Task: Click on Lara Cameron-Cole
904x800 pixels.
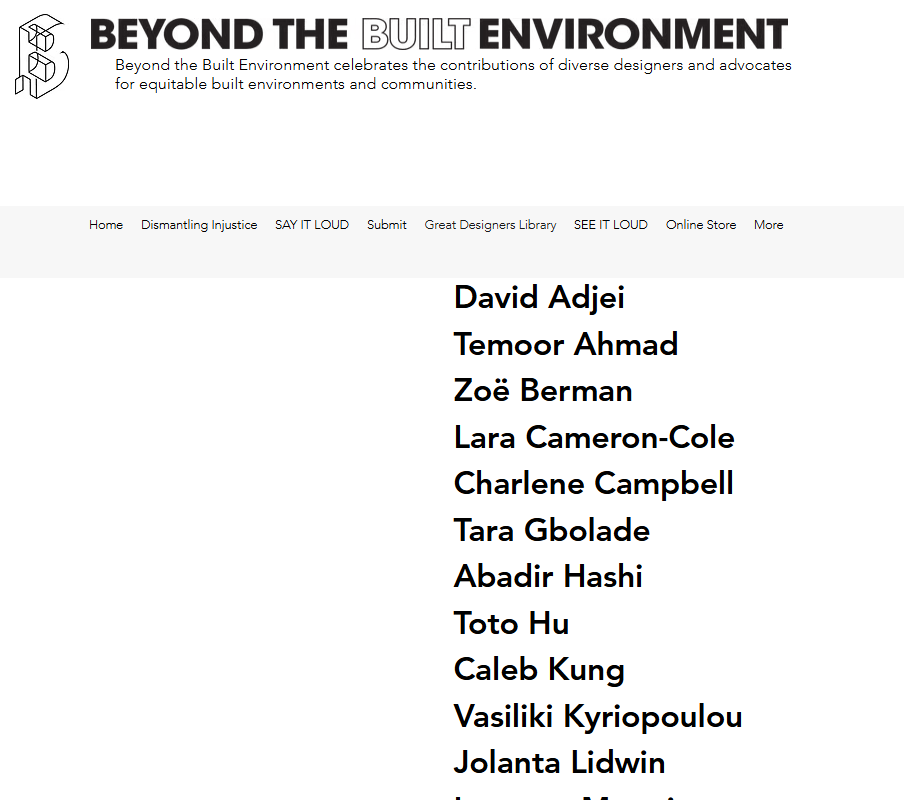Action: pyautogui.click(x=594, y=438)
